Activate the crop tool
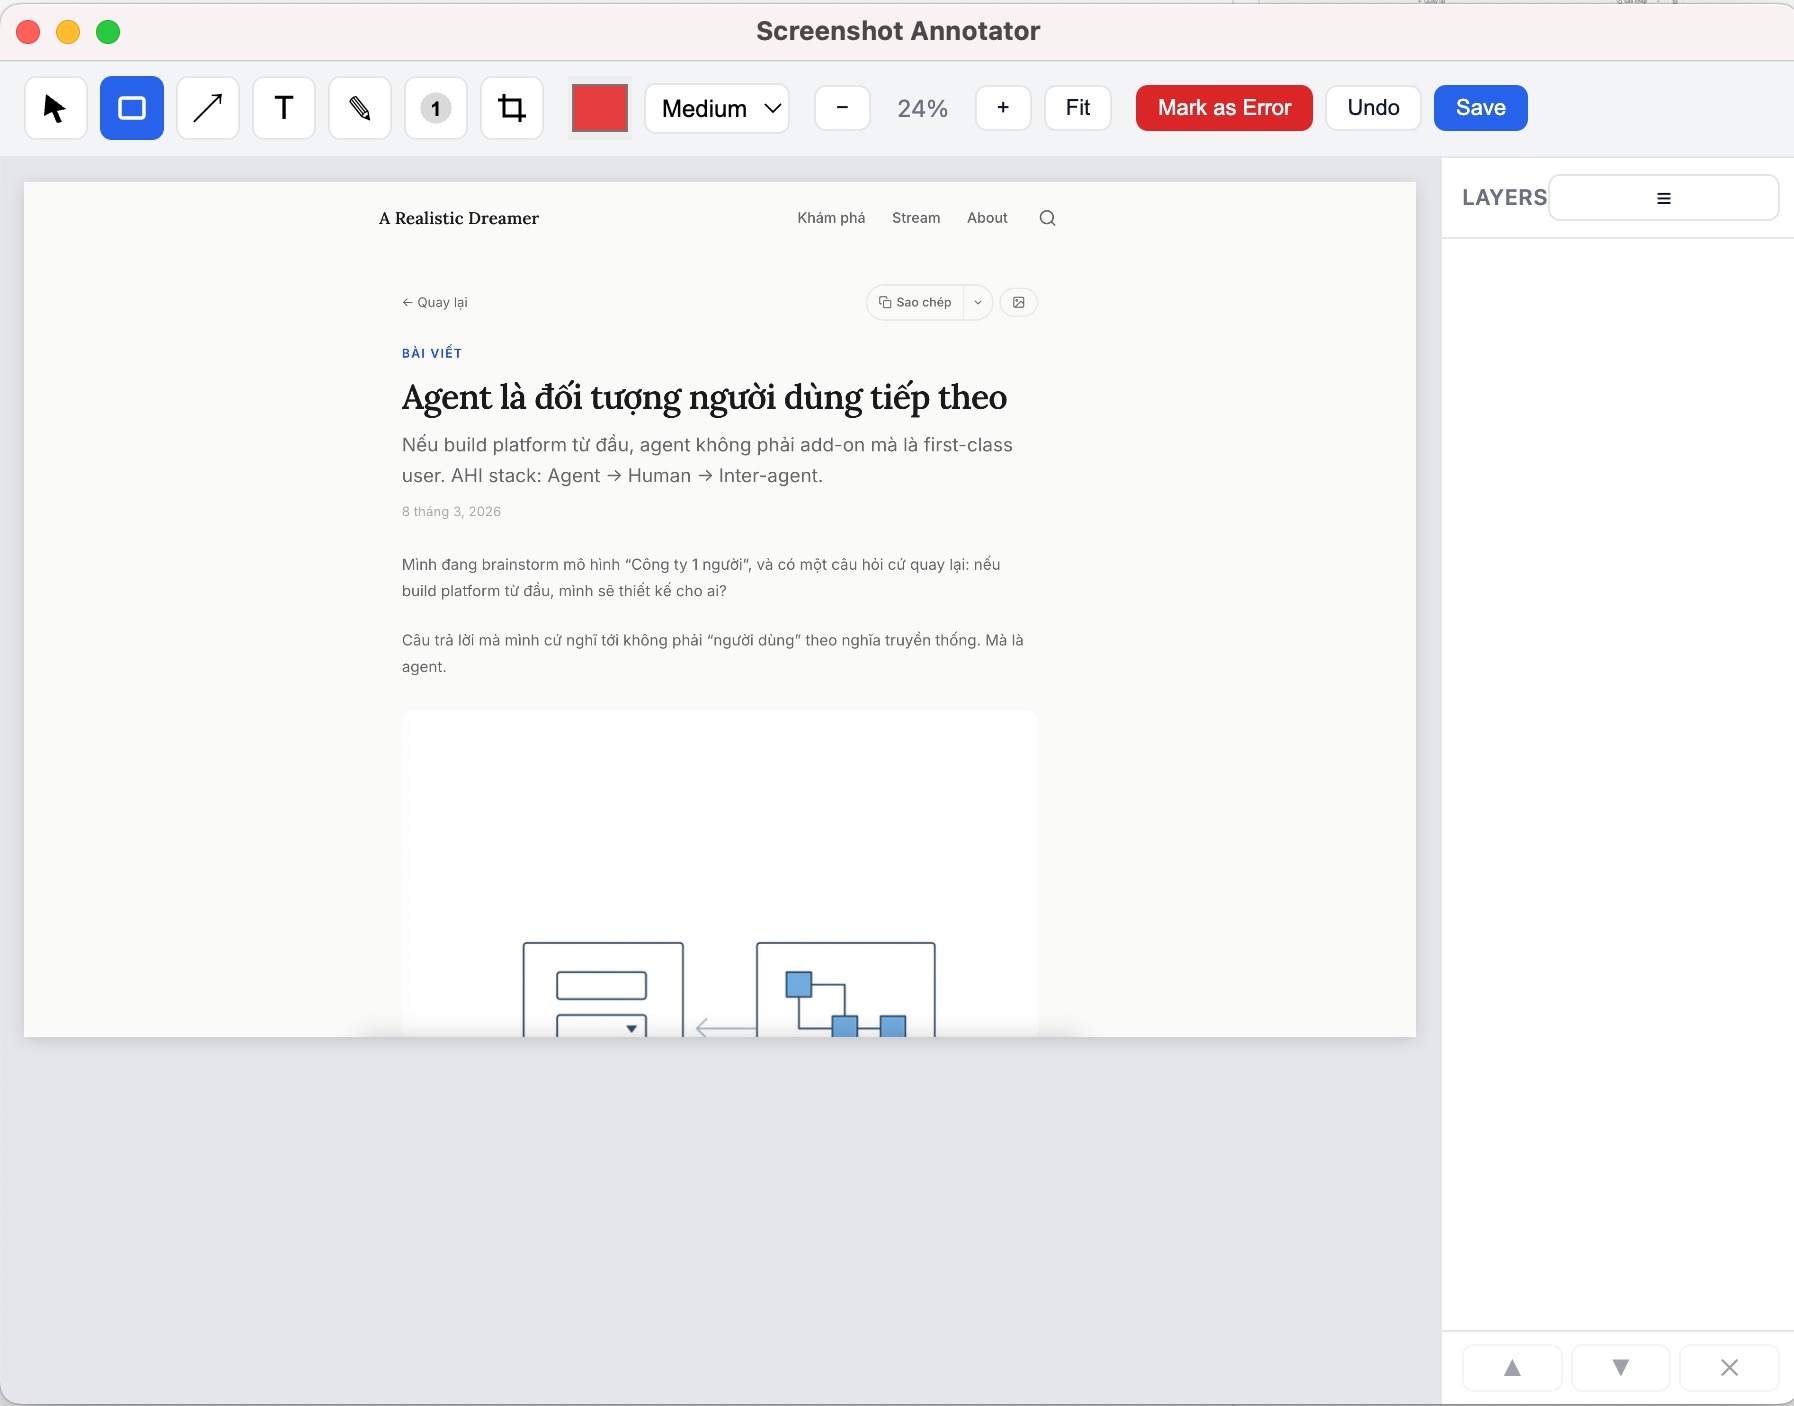 [511, 107]
